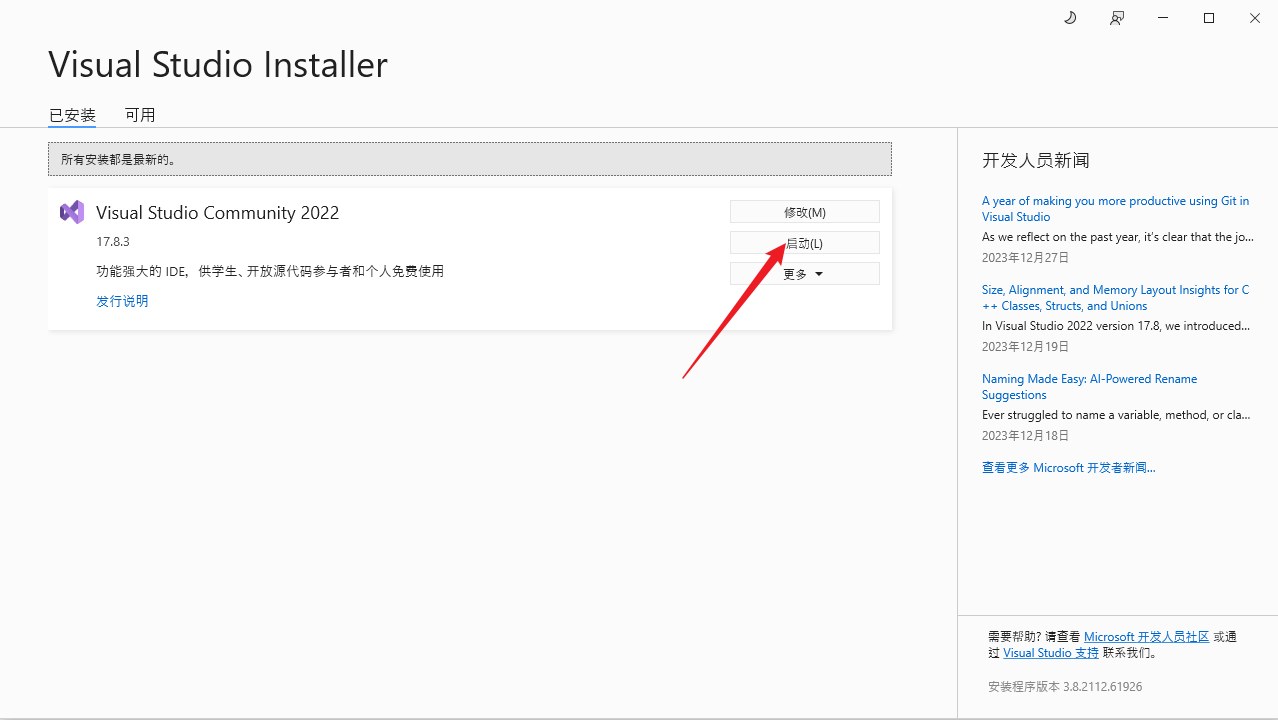Click the purple Visual Studio logo
Viewport: 1278px width, 720px height.
72,212
